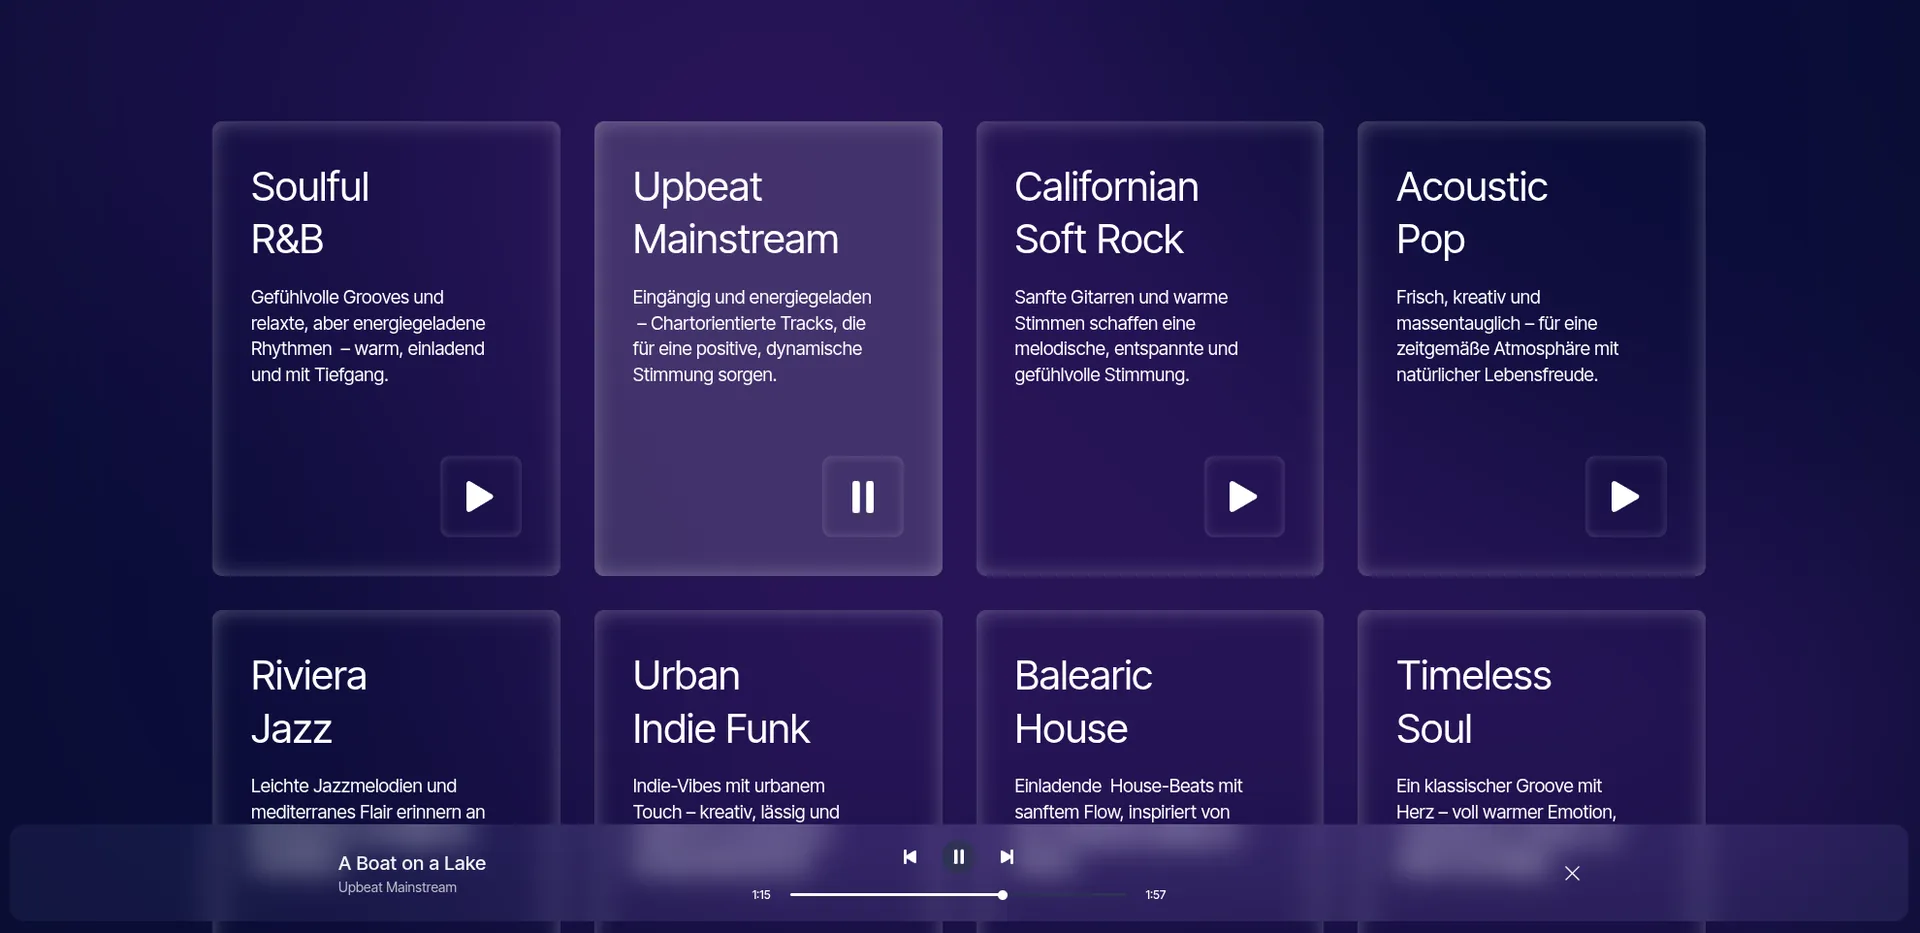This screenshot has height=933, width=1920.
Task: Pause the Upbeat Mainstream card
Action: (863, 497)
